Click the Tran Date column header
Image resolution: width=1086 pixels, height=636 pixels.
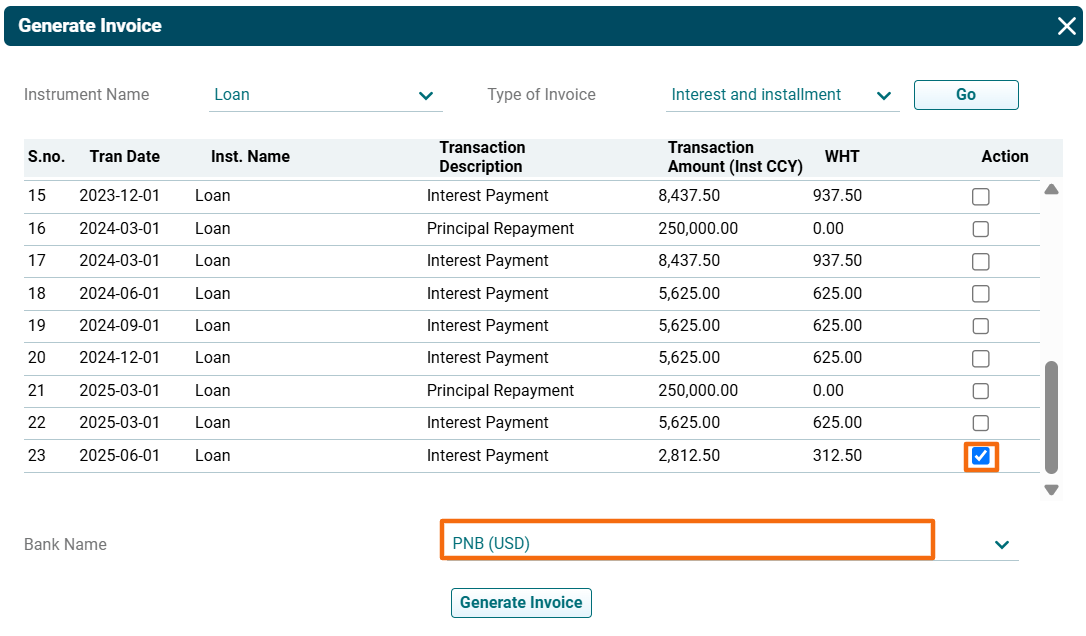(124, 157)
